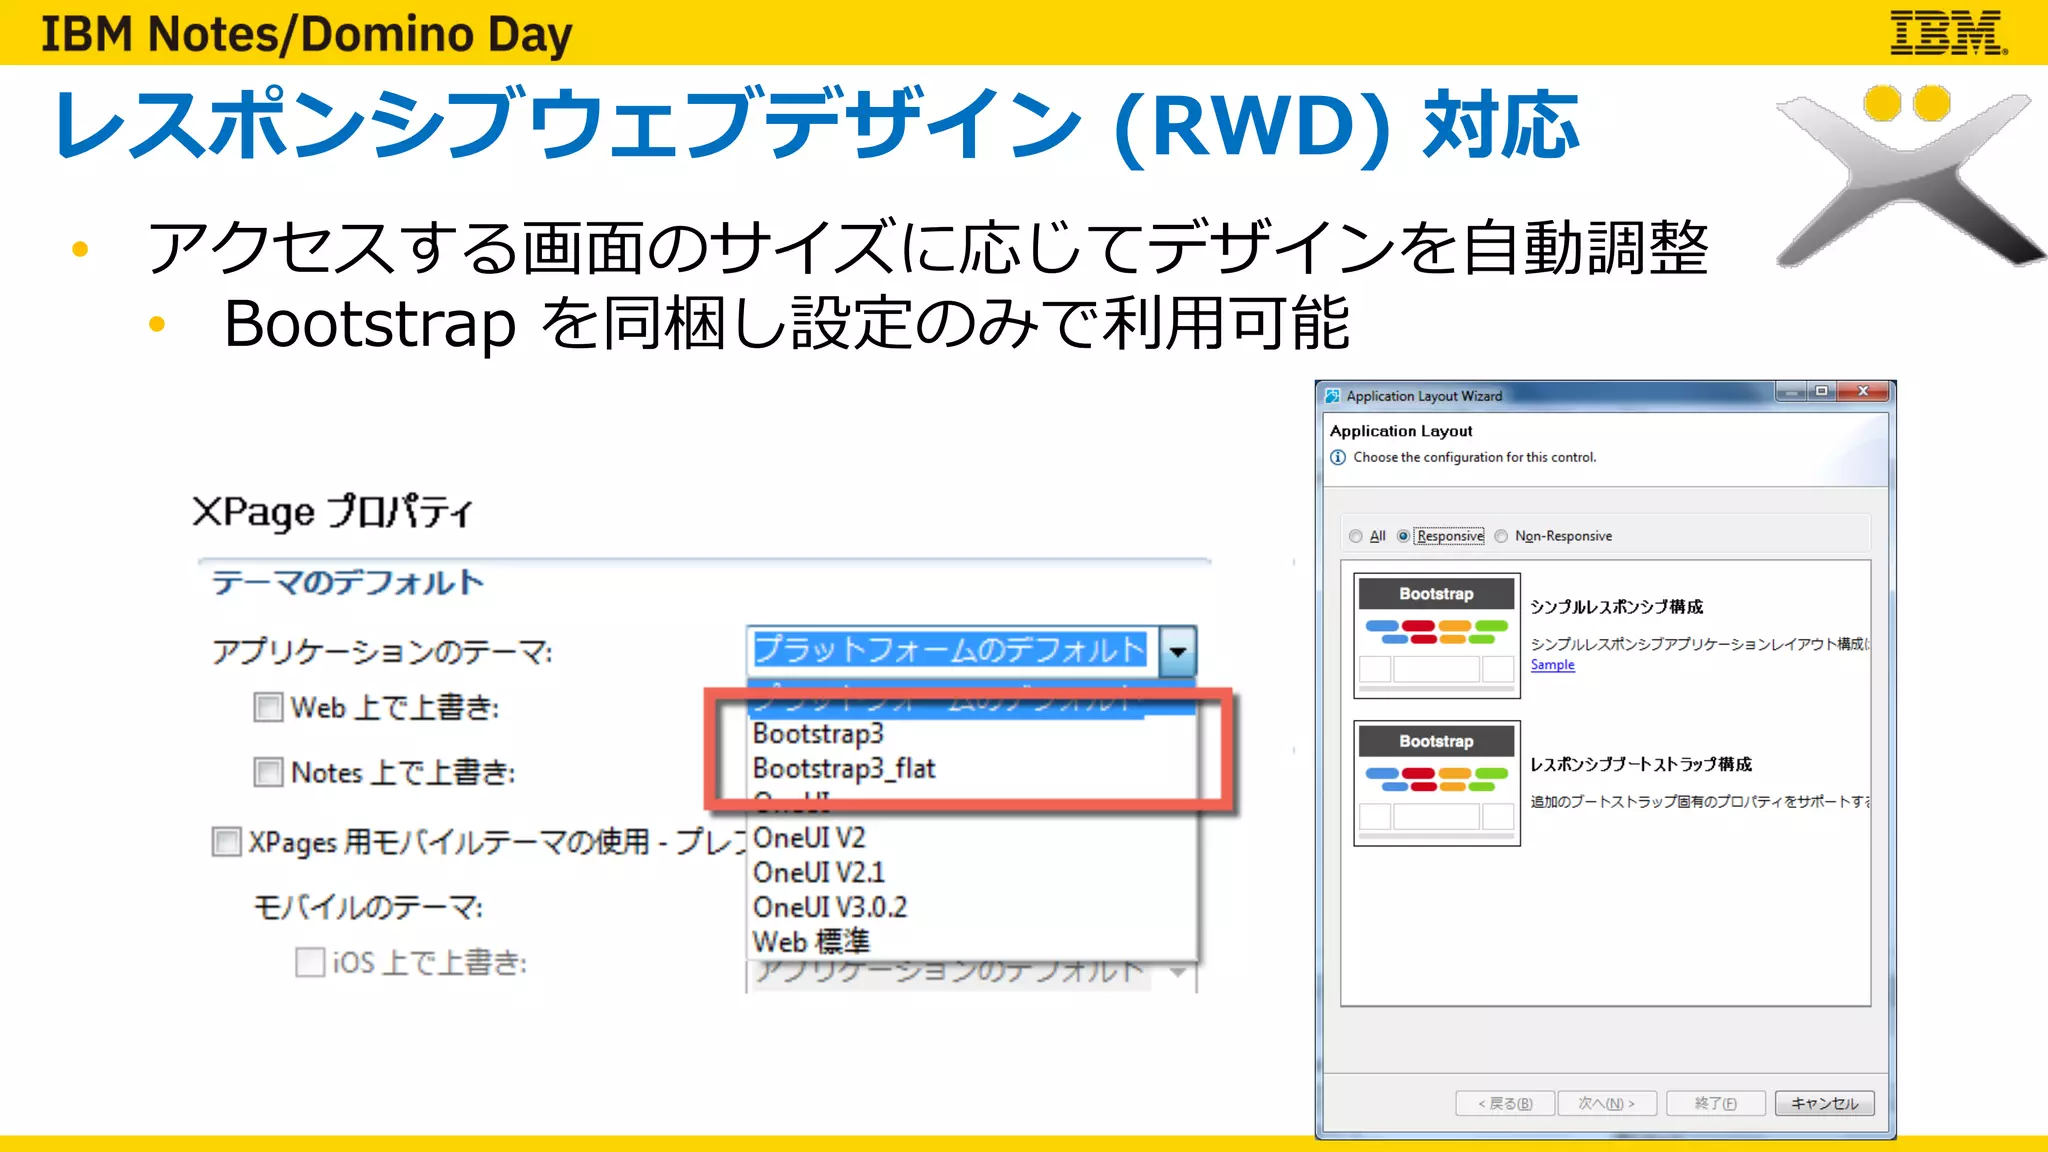Viewport: 2048px width, 1152px height.
Task: Select the All radio button
Action: [x=1355, y=536]
